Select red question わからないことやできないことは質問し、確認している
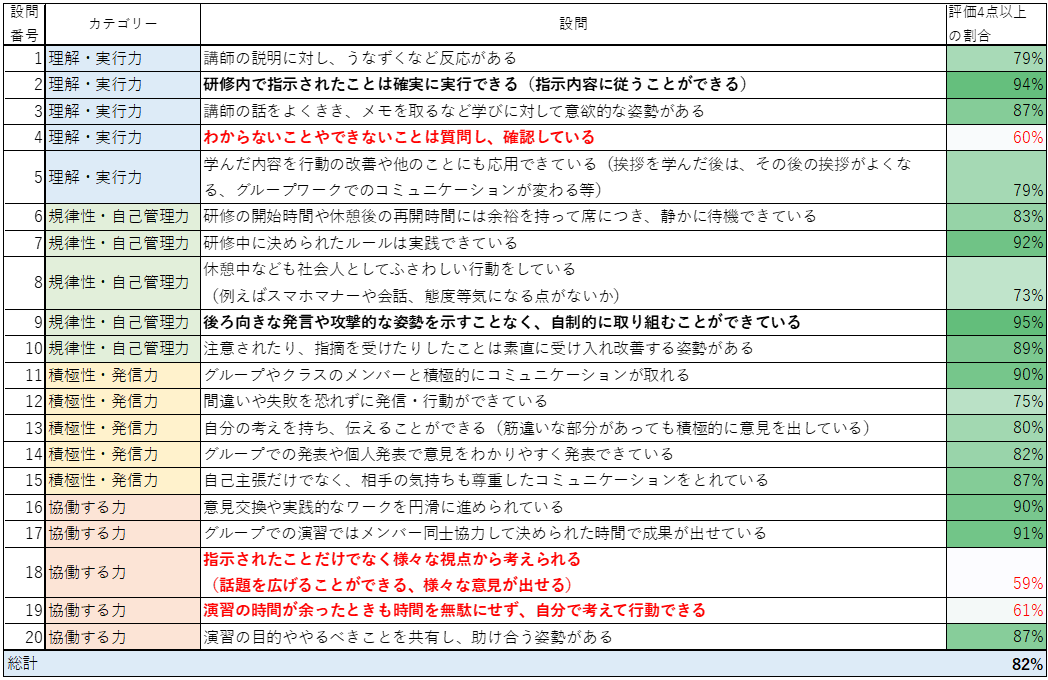This screenshot has height=680, width=1048. (573, 137)
